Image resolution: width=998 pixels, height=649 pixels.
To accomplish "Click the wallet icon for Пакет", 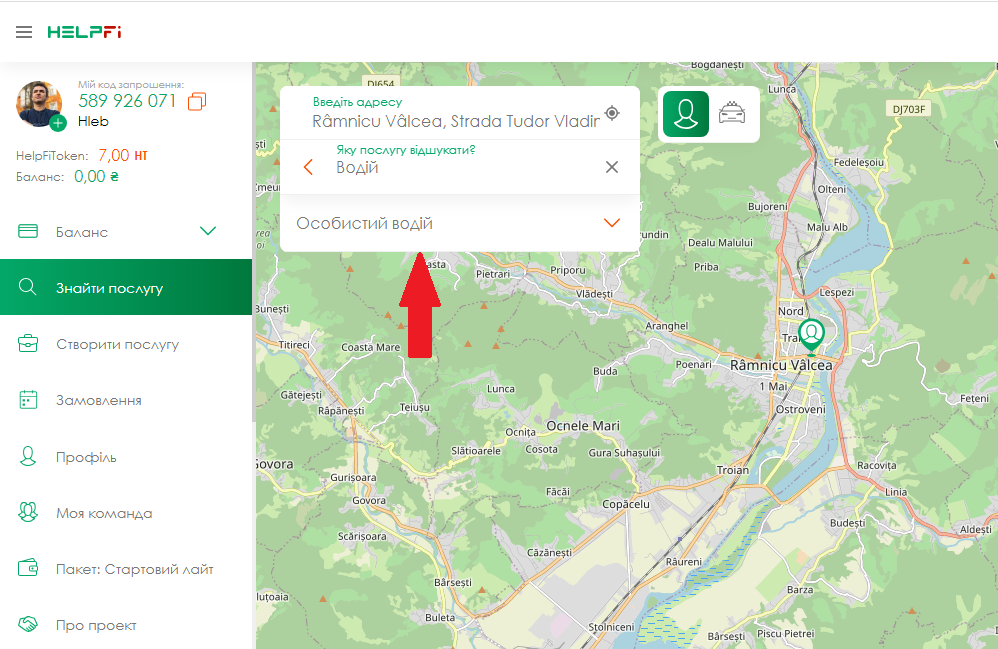I will (28, 569).
